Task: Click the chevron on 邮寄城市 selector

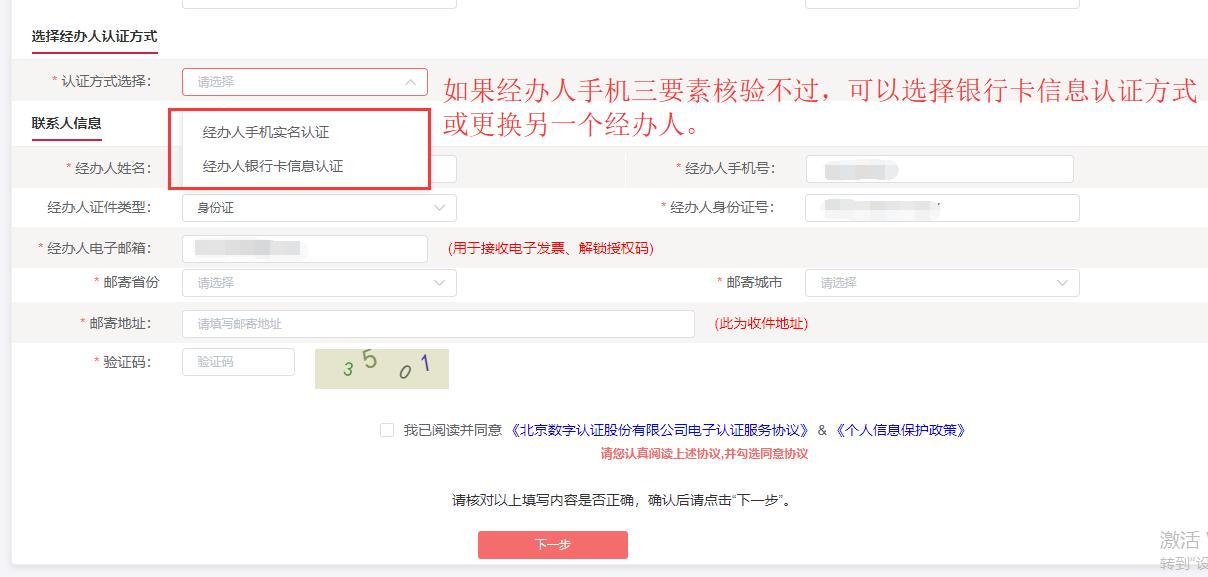Action: (1063, 283)
